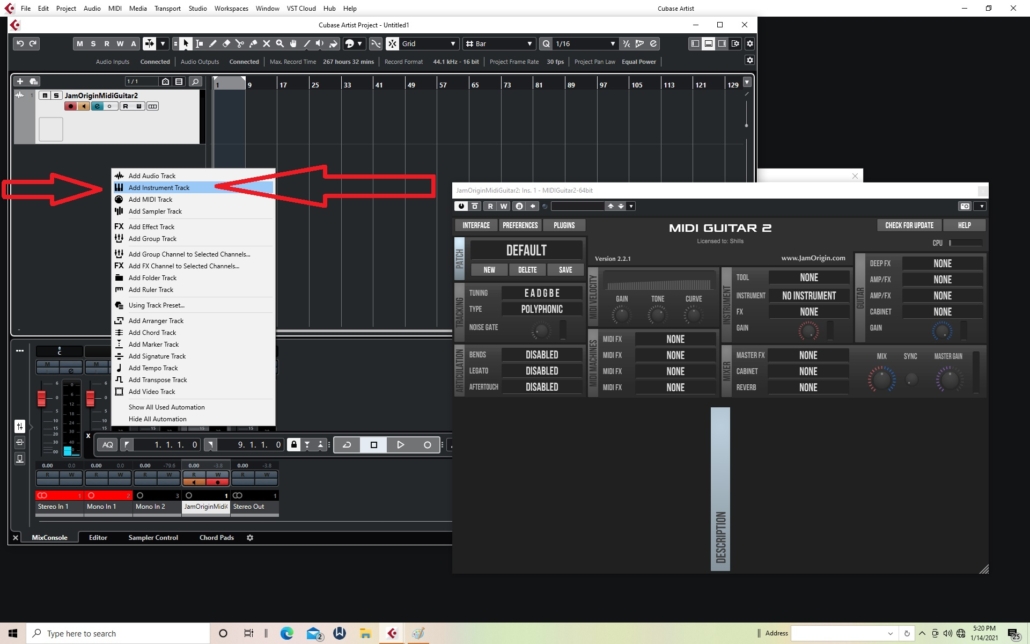Toggle plugin power/bypass button
The width and height of the screenshot is (1030, 644).
coord(461,206)
